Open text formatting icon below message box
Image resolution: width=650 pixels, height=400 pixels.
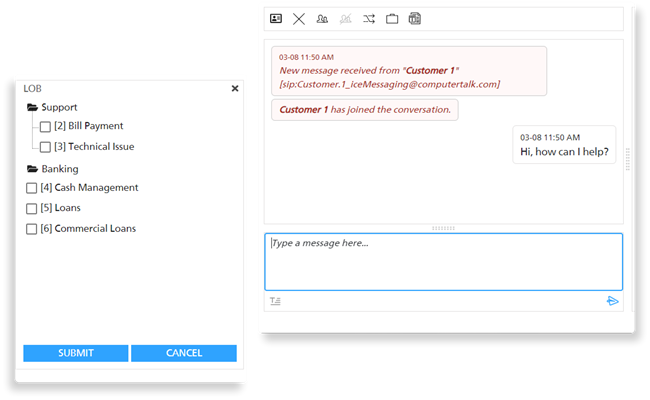click(275, 301)
